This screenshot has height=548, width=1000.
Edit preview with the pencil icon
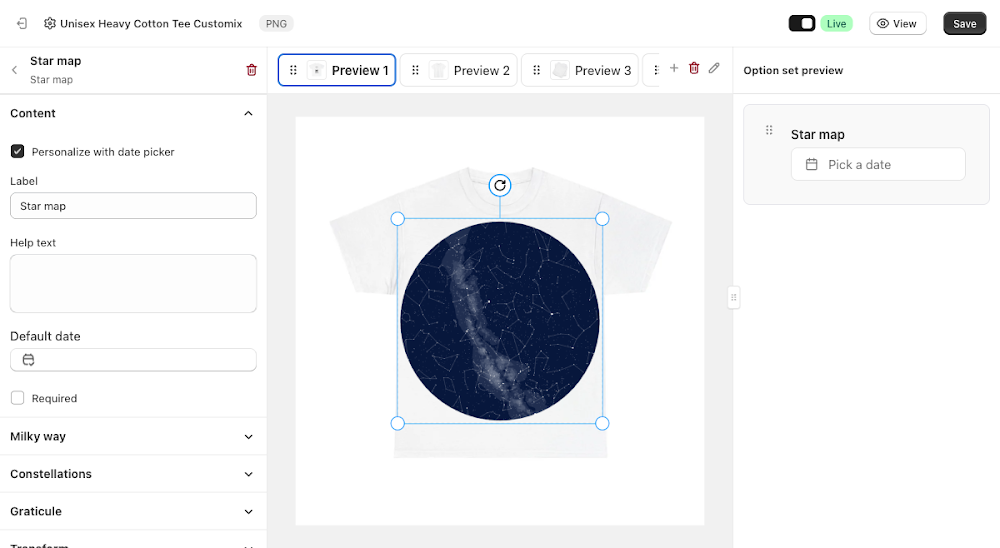tap(714, 68)
